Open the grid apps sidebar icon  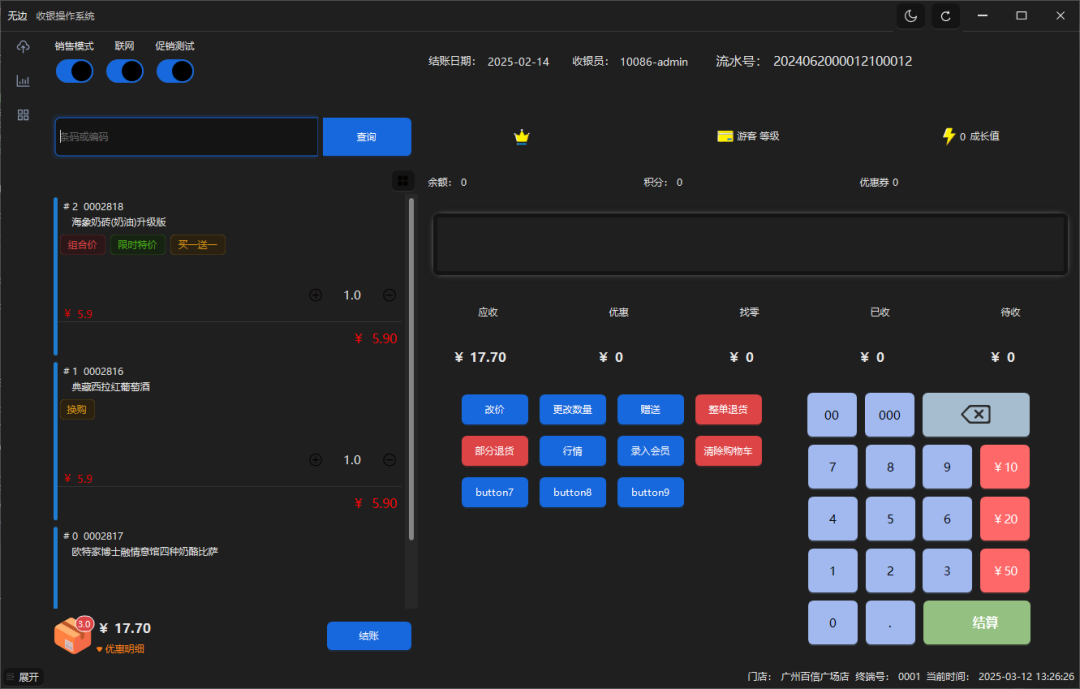tap(23, 115)
